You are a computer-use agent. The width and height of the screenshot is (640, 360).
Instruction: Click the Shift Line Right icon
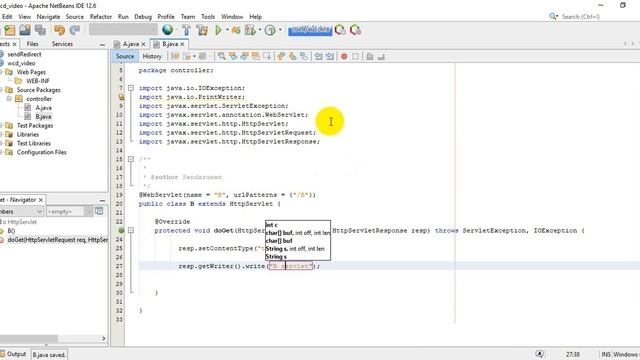330,56
